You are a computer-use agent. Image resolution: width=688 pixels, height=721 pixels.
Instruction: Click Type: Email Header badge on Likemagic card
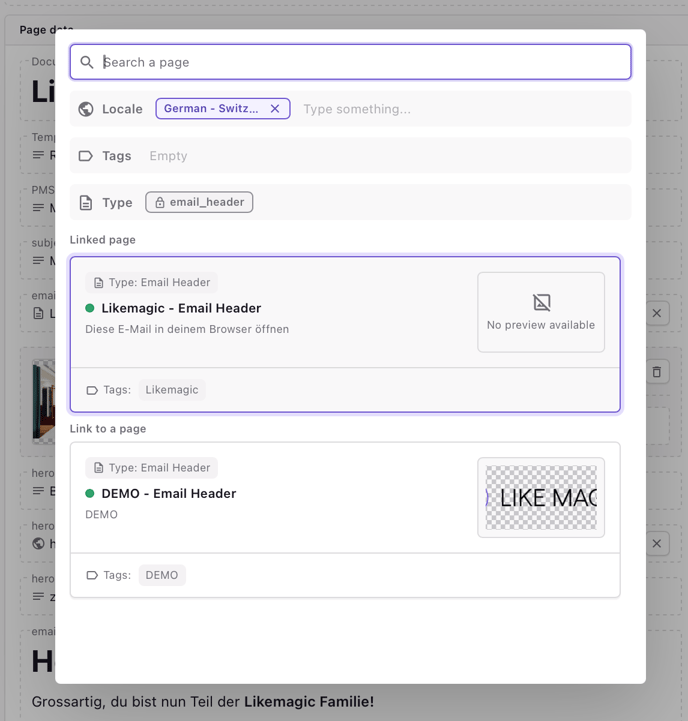(x=152, y=283)
